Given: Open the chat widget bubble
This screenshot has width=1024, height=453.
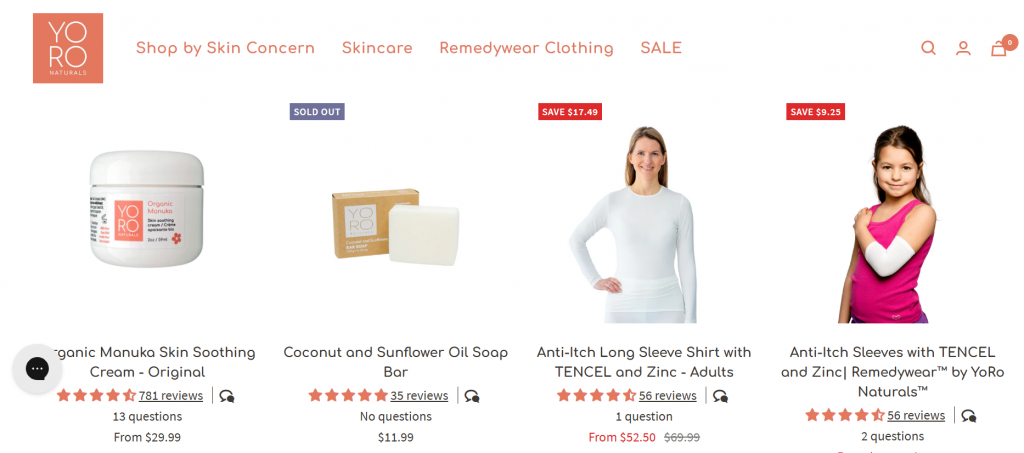Looking at the screenshot, I should (x=37, y=369).
